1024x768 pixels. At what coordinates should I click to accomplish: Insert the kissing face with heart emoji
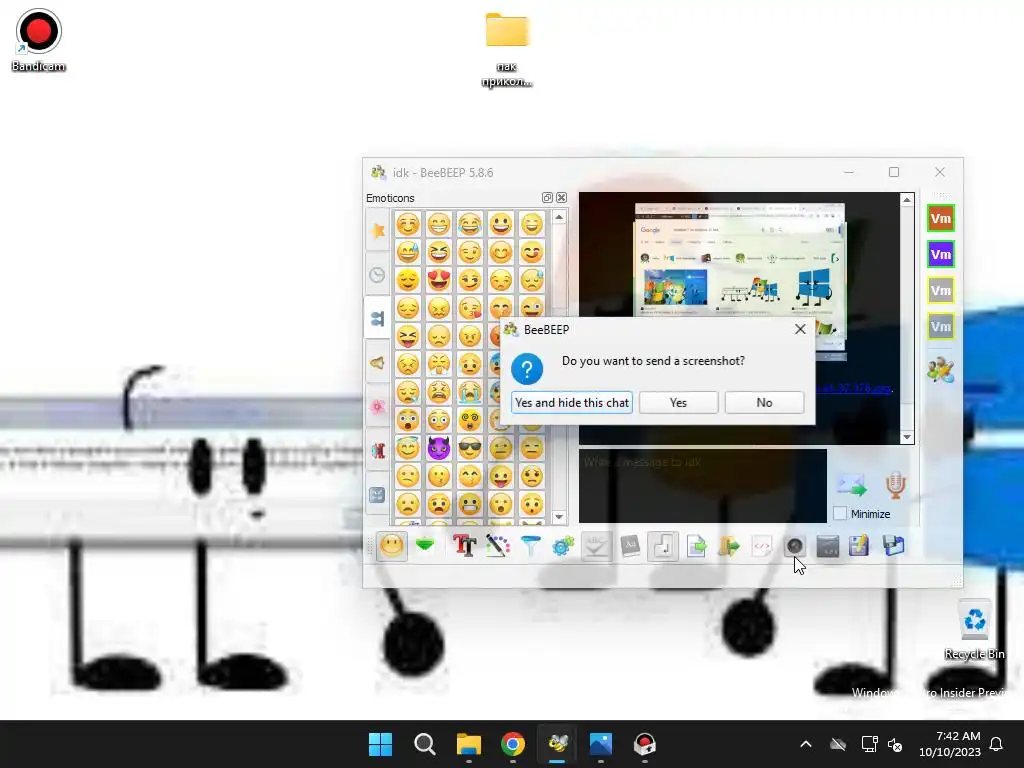pyautogui.click(x=470, y=308)
